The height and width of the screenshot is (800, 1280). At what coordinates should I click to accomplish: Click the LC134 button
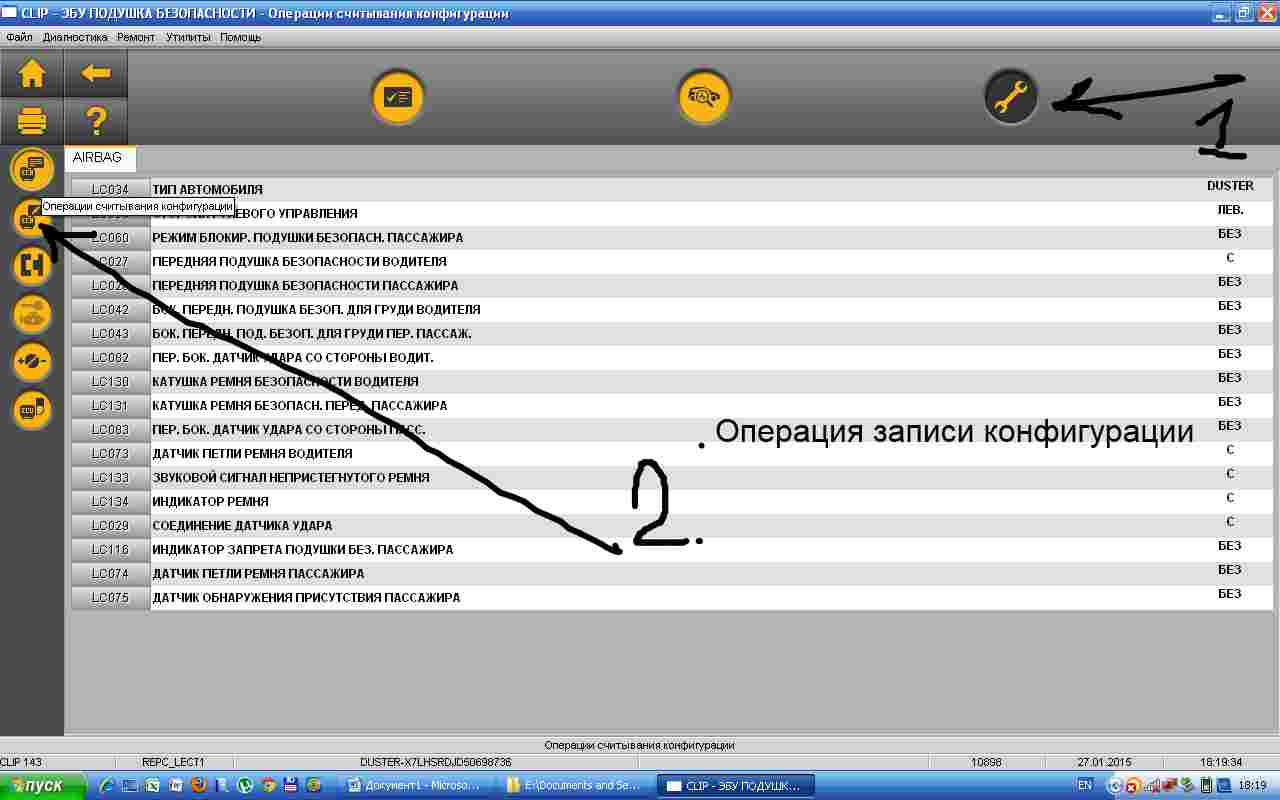pos(110,501)
